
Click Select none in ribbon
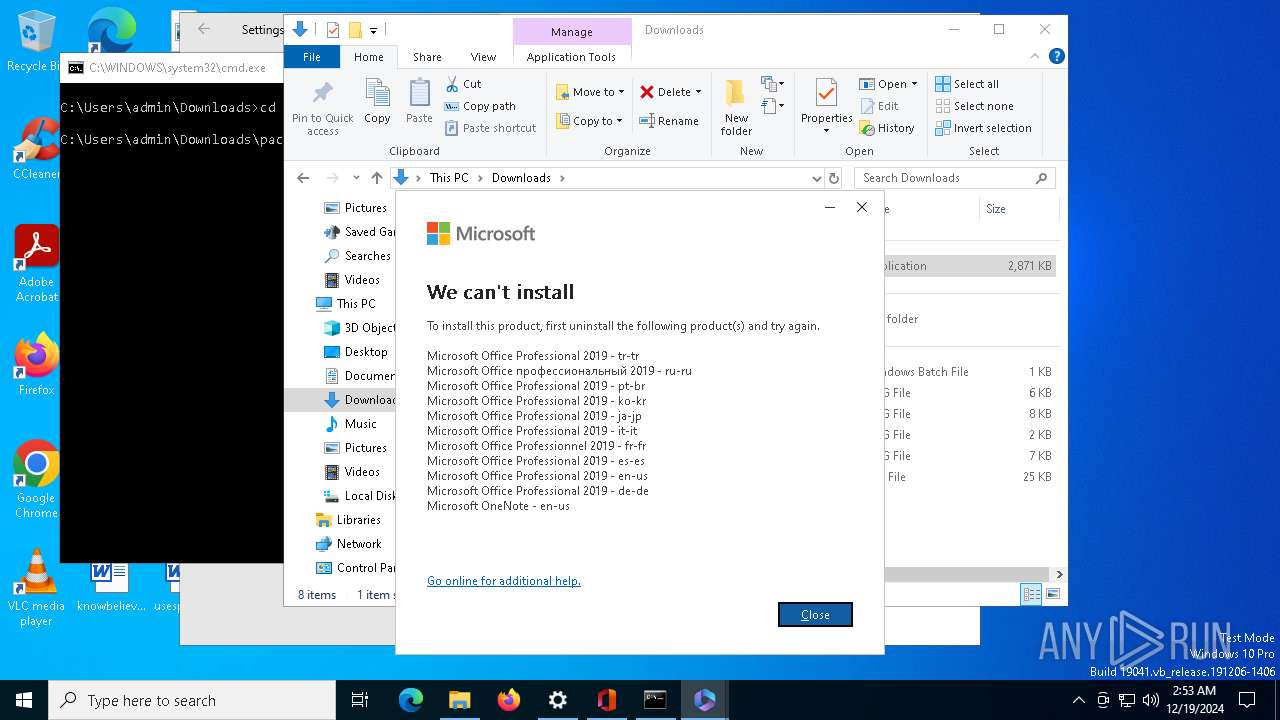pyautogui.click(x=974, y=106)
